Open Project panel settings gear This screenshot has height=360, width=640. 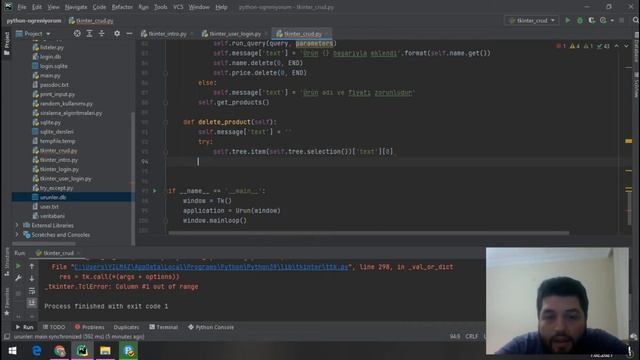click(117, 33)
